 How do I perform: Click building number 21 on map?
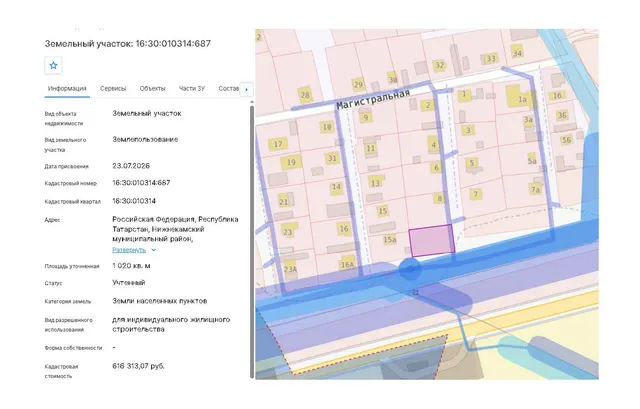[x=283, y=202]
